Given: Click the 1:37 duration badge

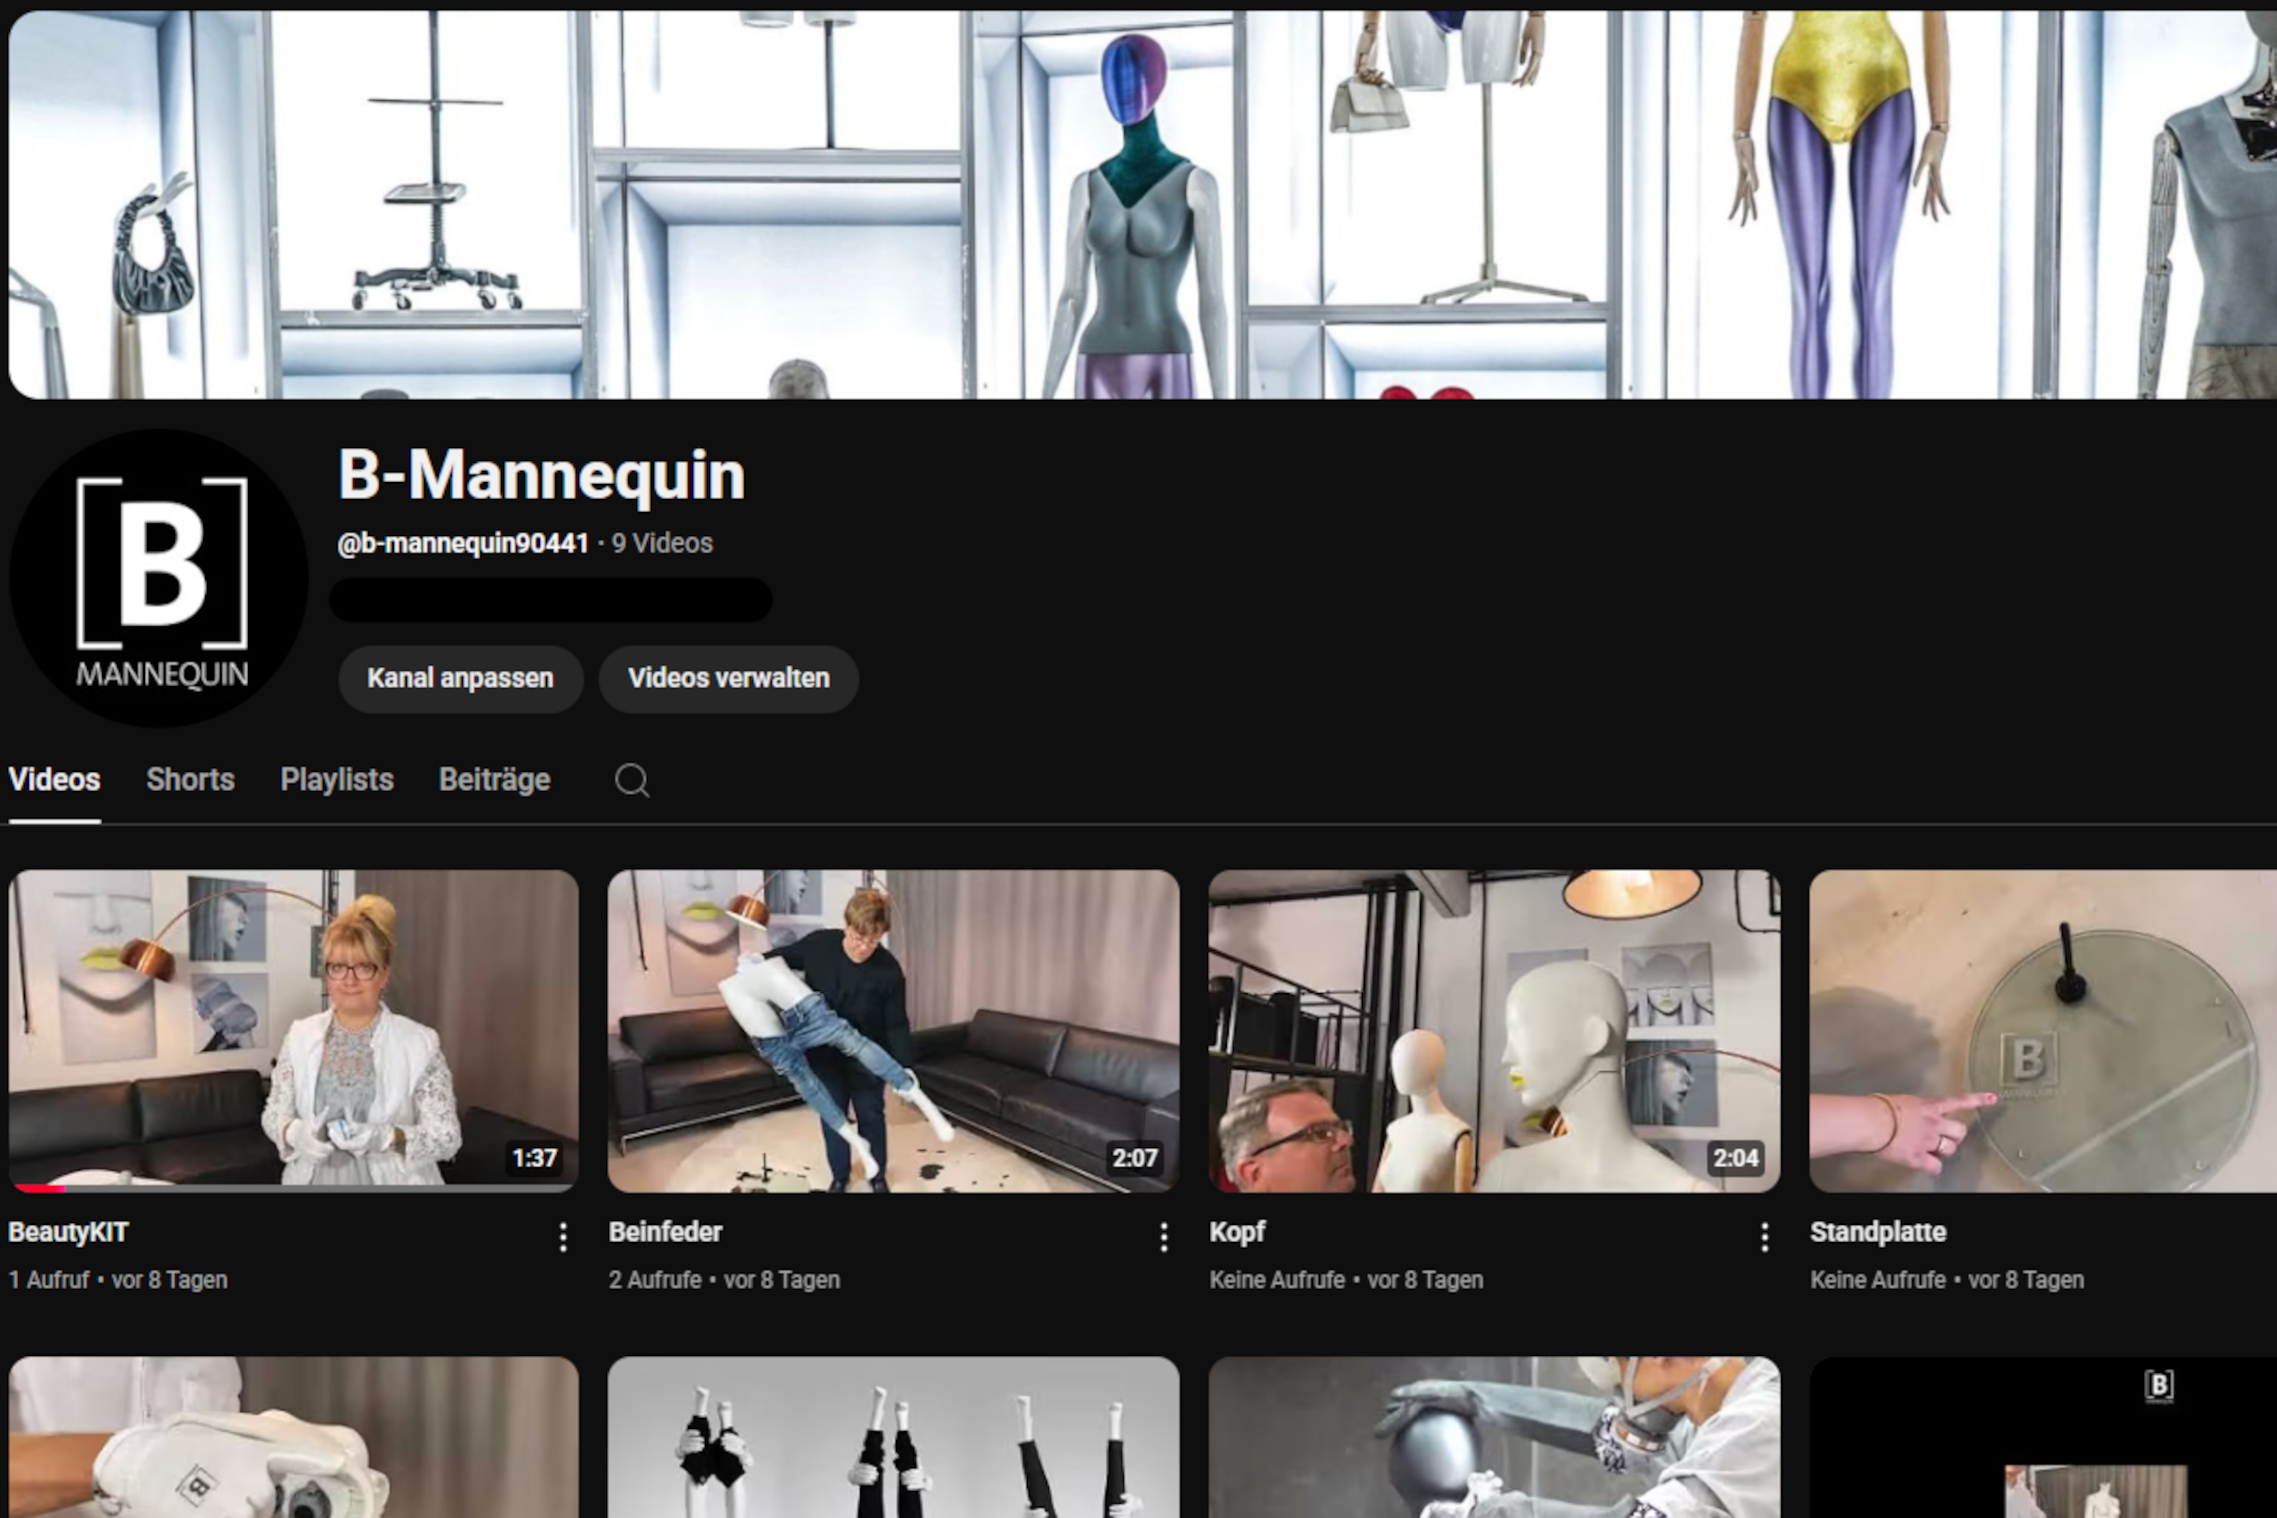Looking at the screenshot, I should click(x=534, y=1158).
